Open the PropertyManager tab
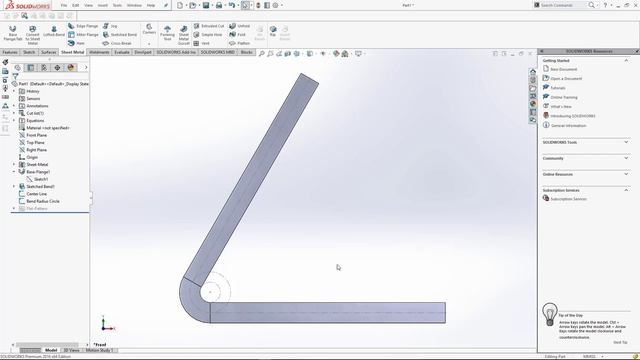Screen dimensions: 640x360 [x=31, y=67]
